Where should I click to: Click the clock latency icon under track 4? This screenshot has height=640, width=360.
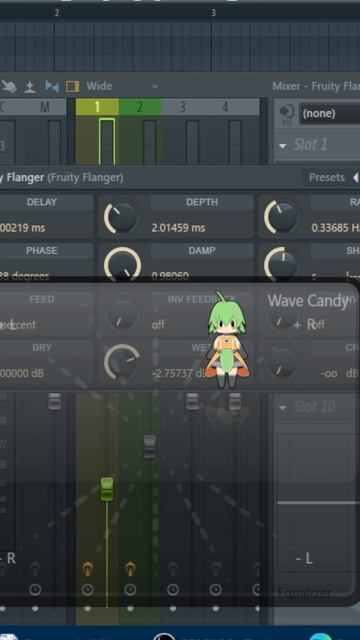(x=216, y=589)
